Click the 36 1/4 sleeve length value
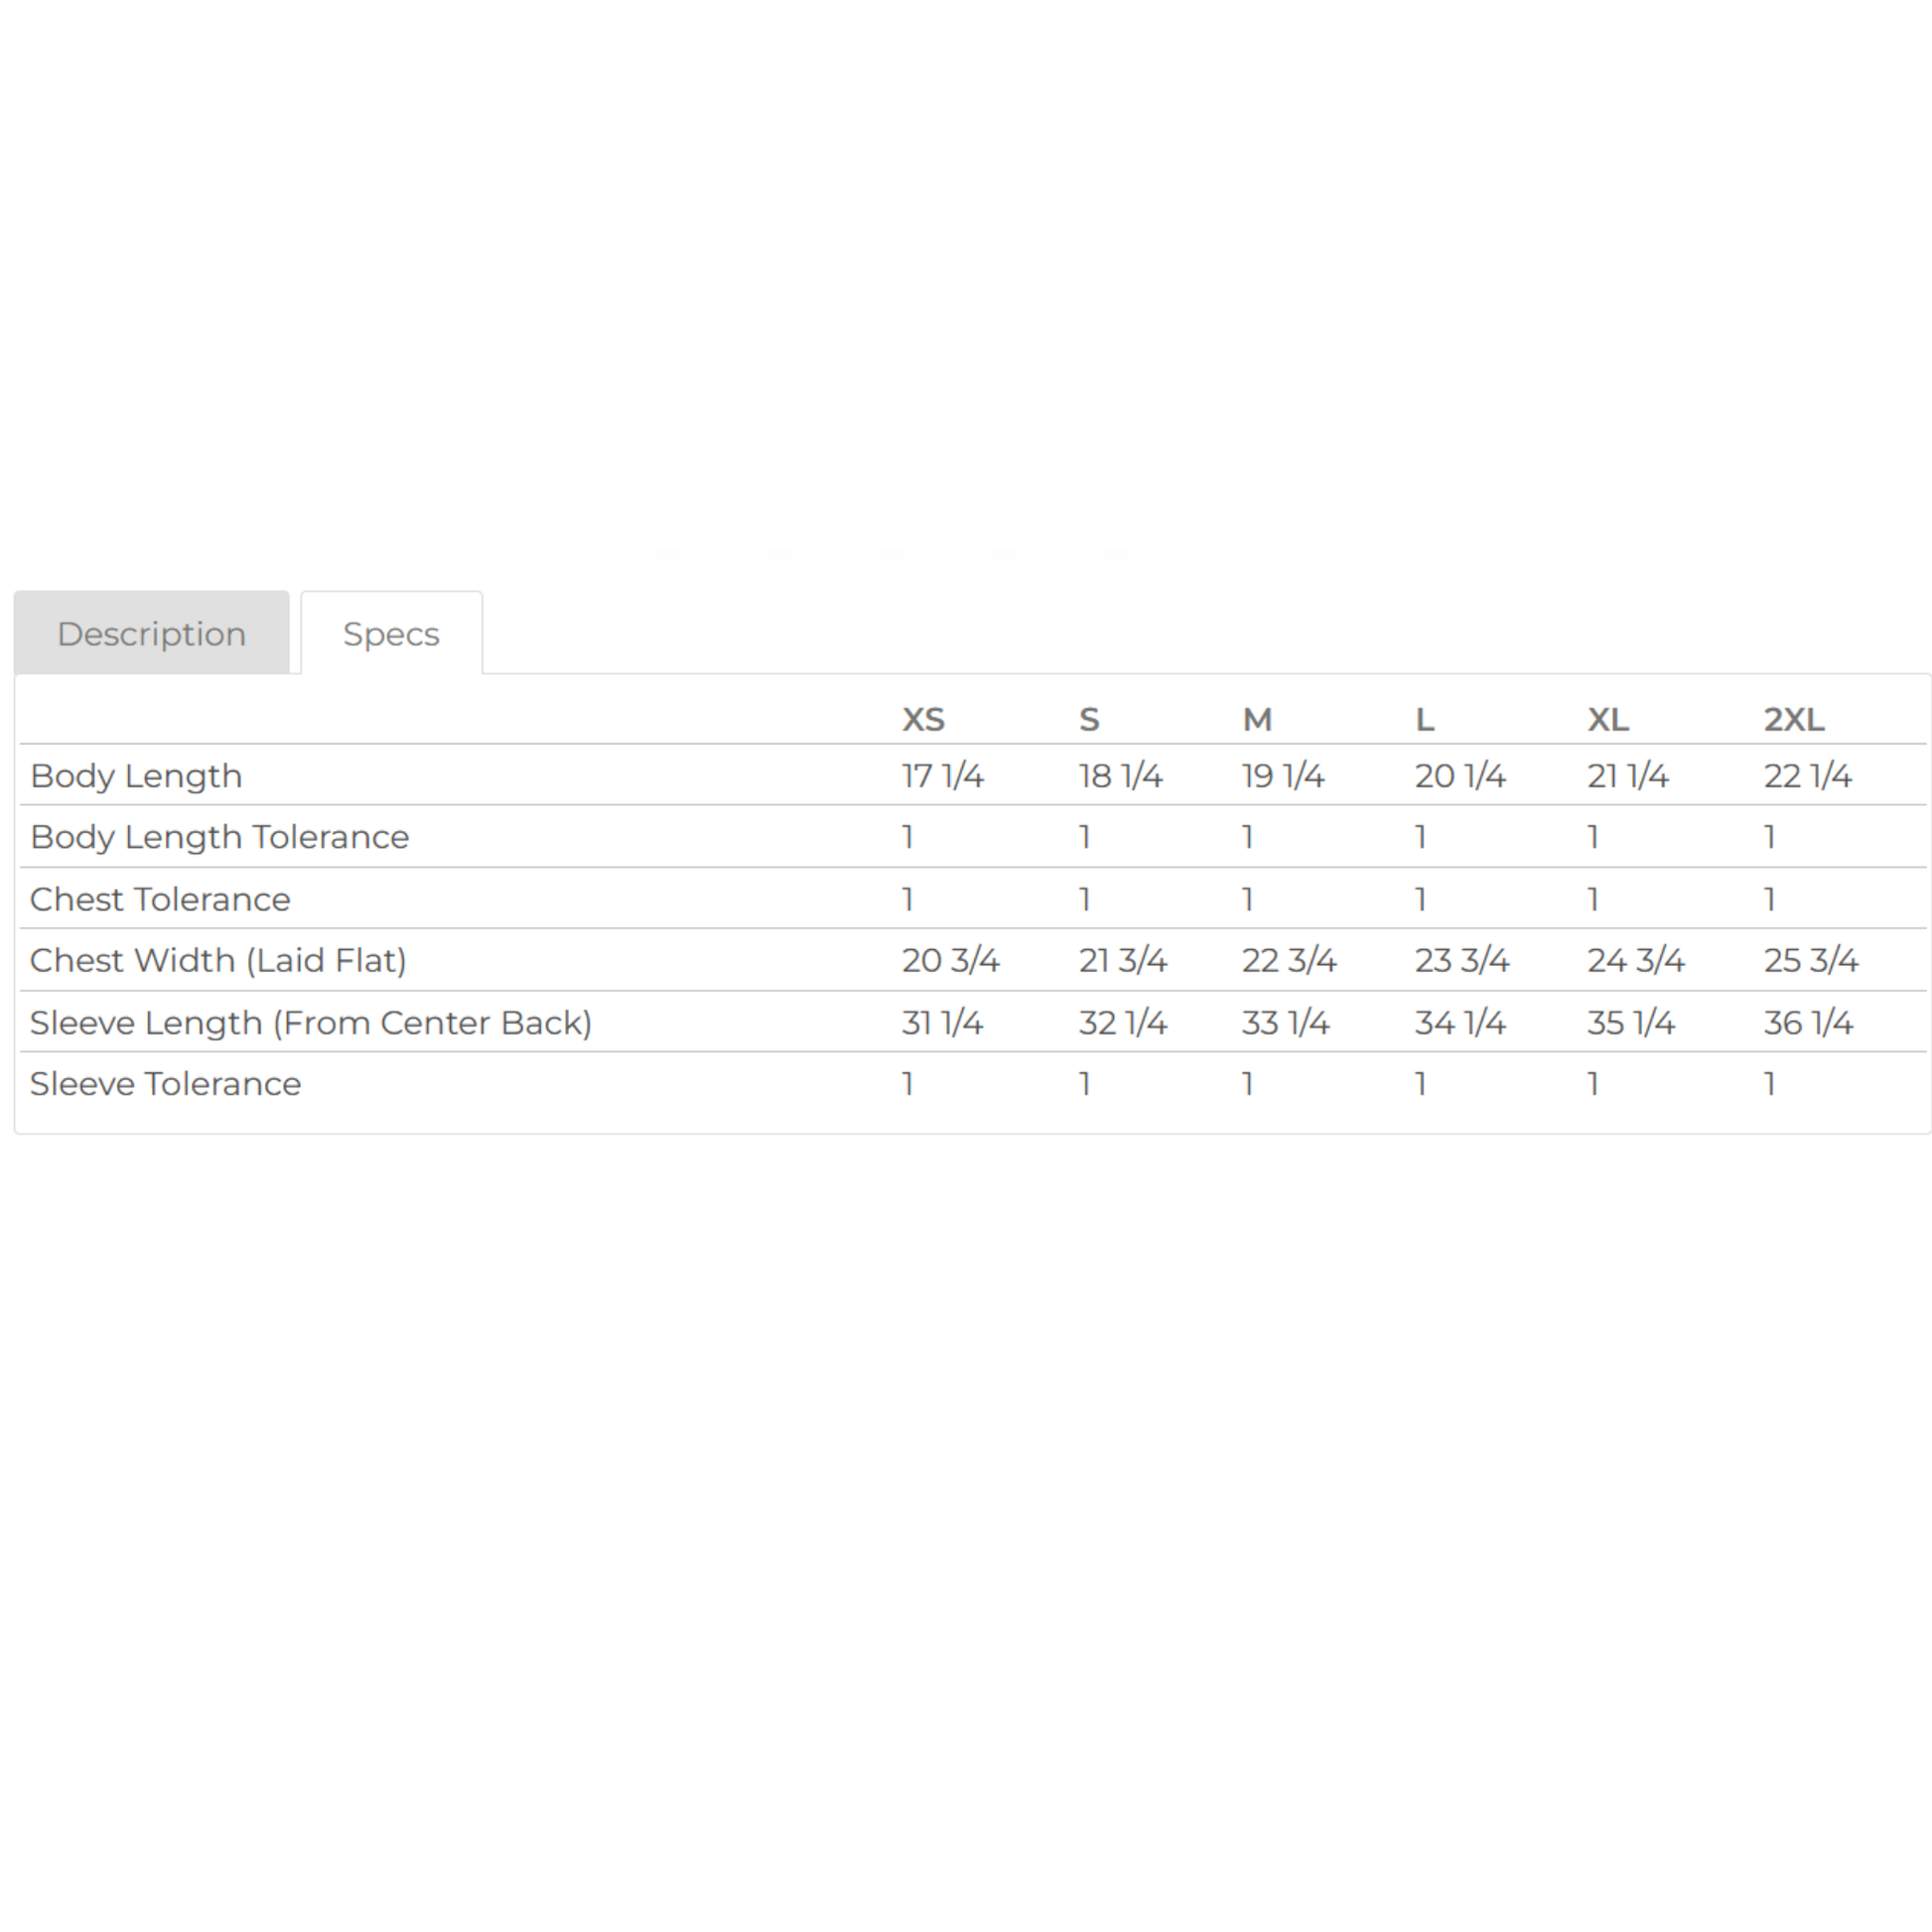 click(x=1808, y=1022)
